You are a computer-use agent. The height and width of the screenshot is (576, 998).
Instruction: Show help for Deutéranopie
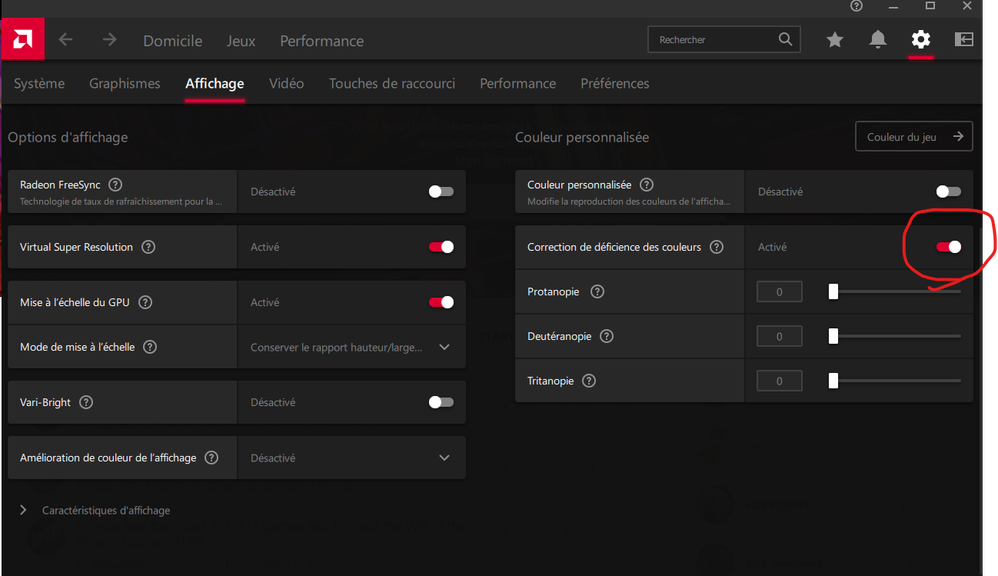[607, 336]
